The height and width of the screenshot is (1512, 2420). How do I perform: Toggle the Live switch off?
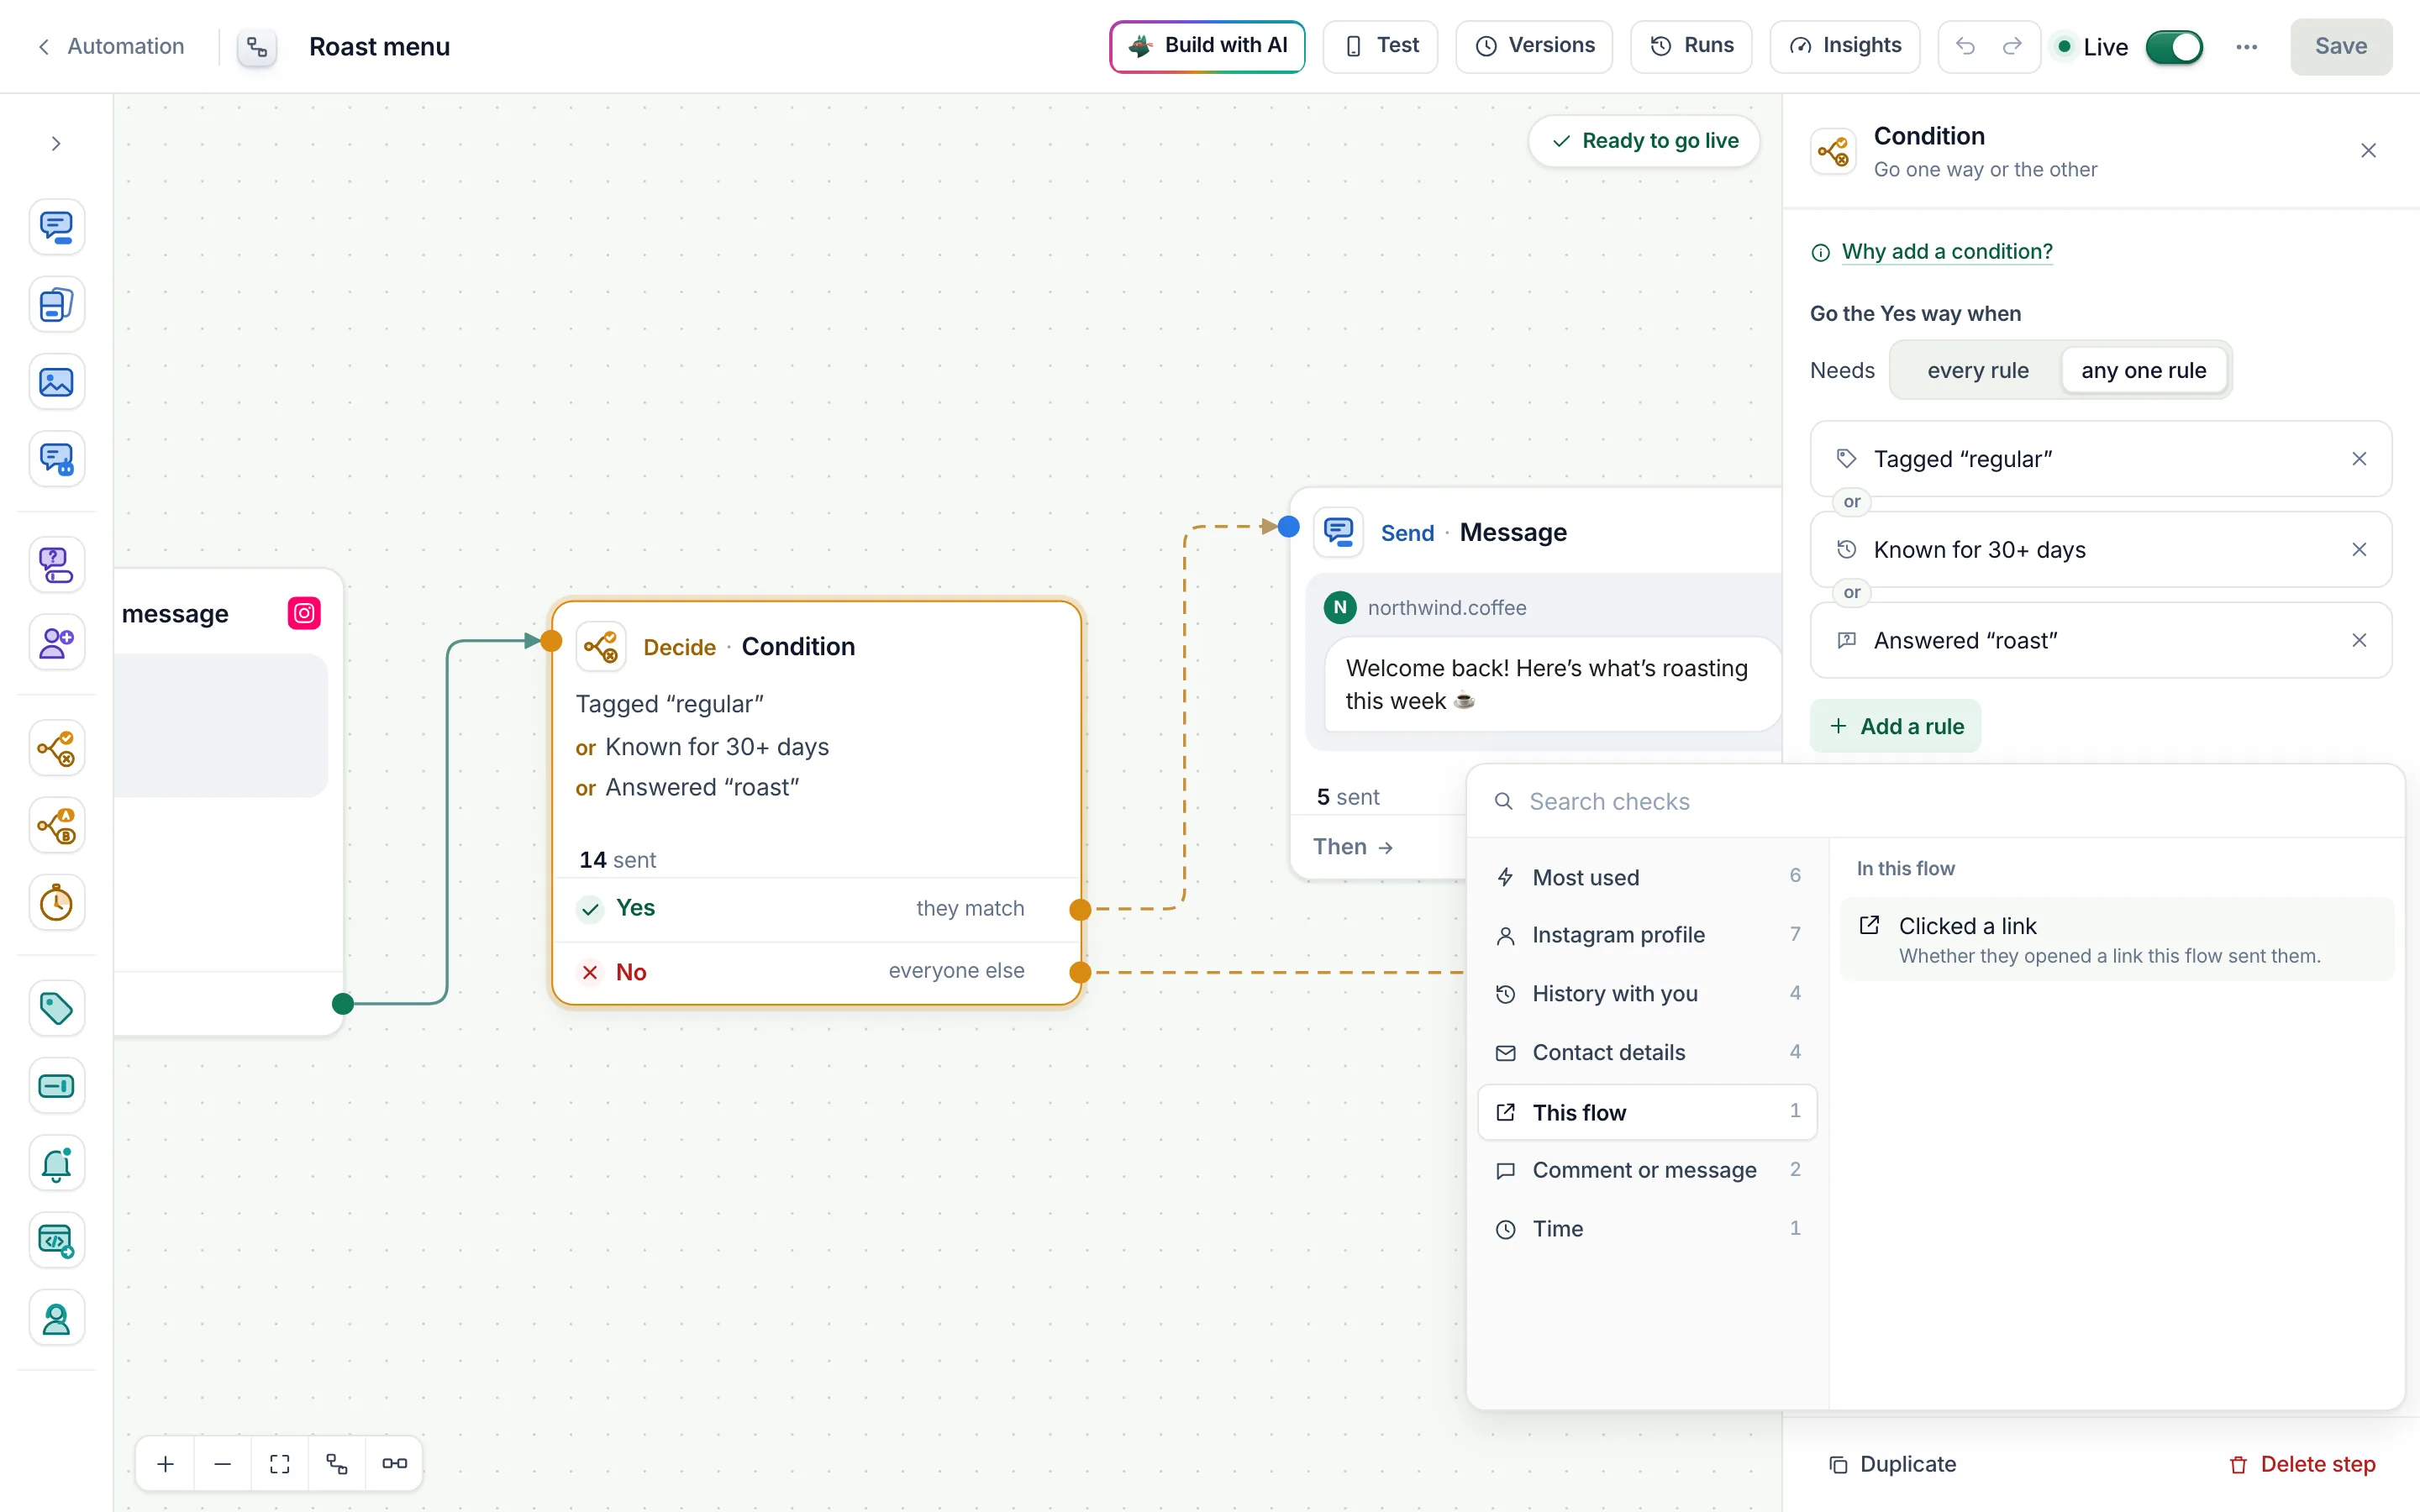(2174, 47)
